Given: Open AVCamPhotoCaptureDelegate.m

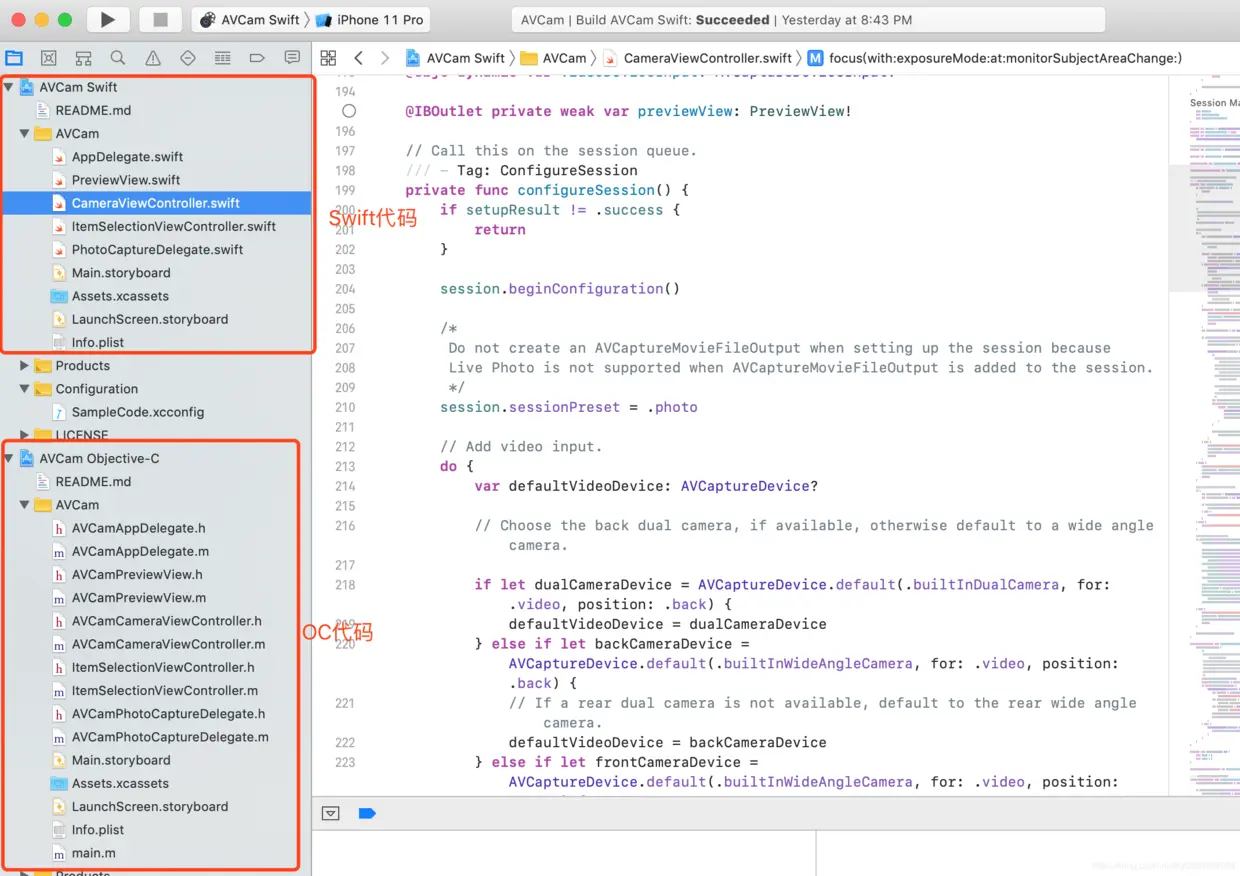Looking at the screenshot, I should point(170,737).
